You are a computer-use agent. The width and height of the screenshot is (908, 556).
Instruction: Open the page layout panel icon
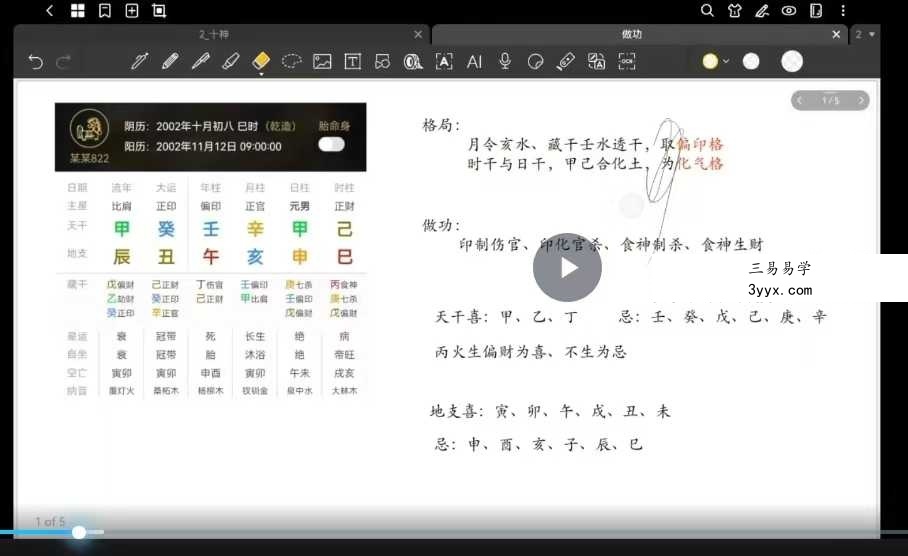click(x=816, y=10)
